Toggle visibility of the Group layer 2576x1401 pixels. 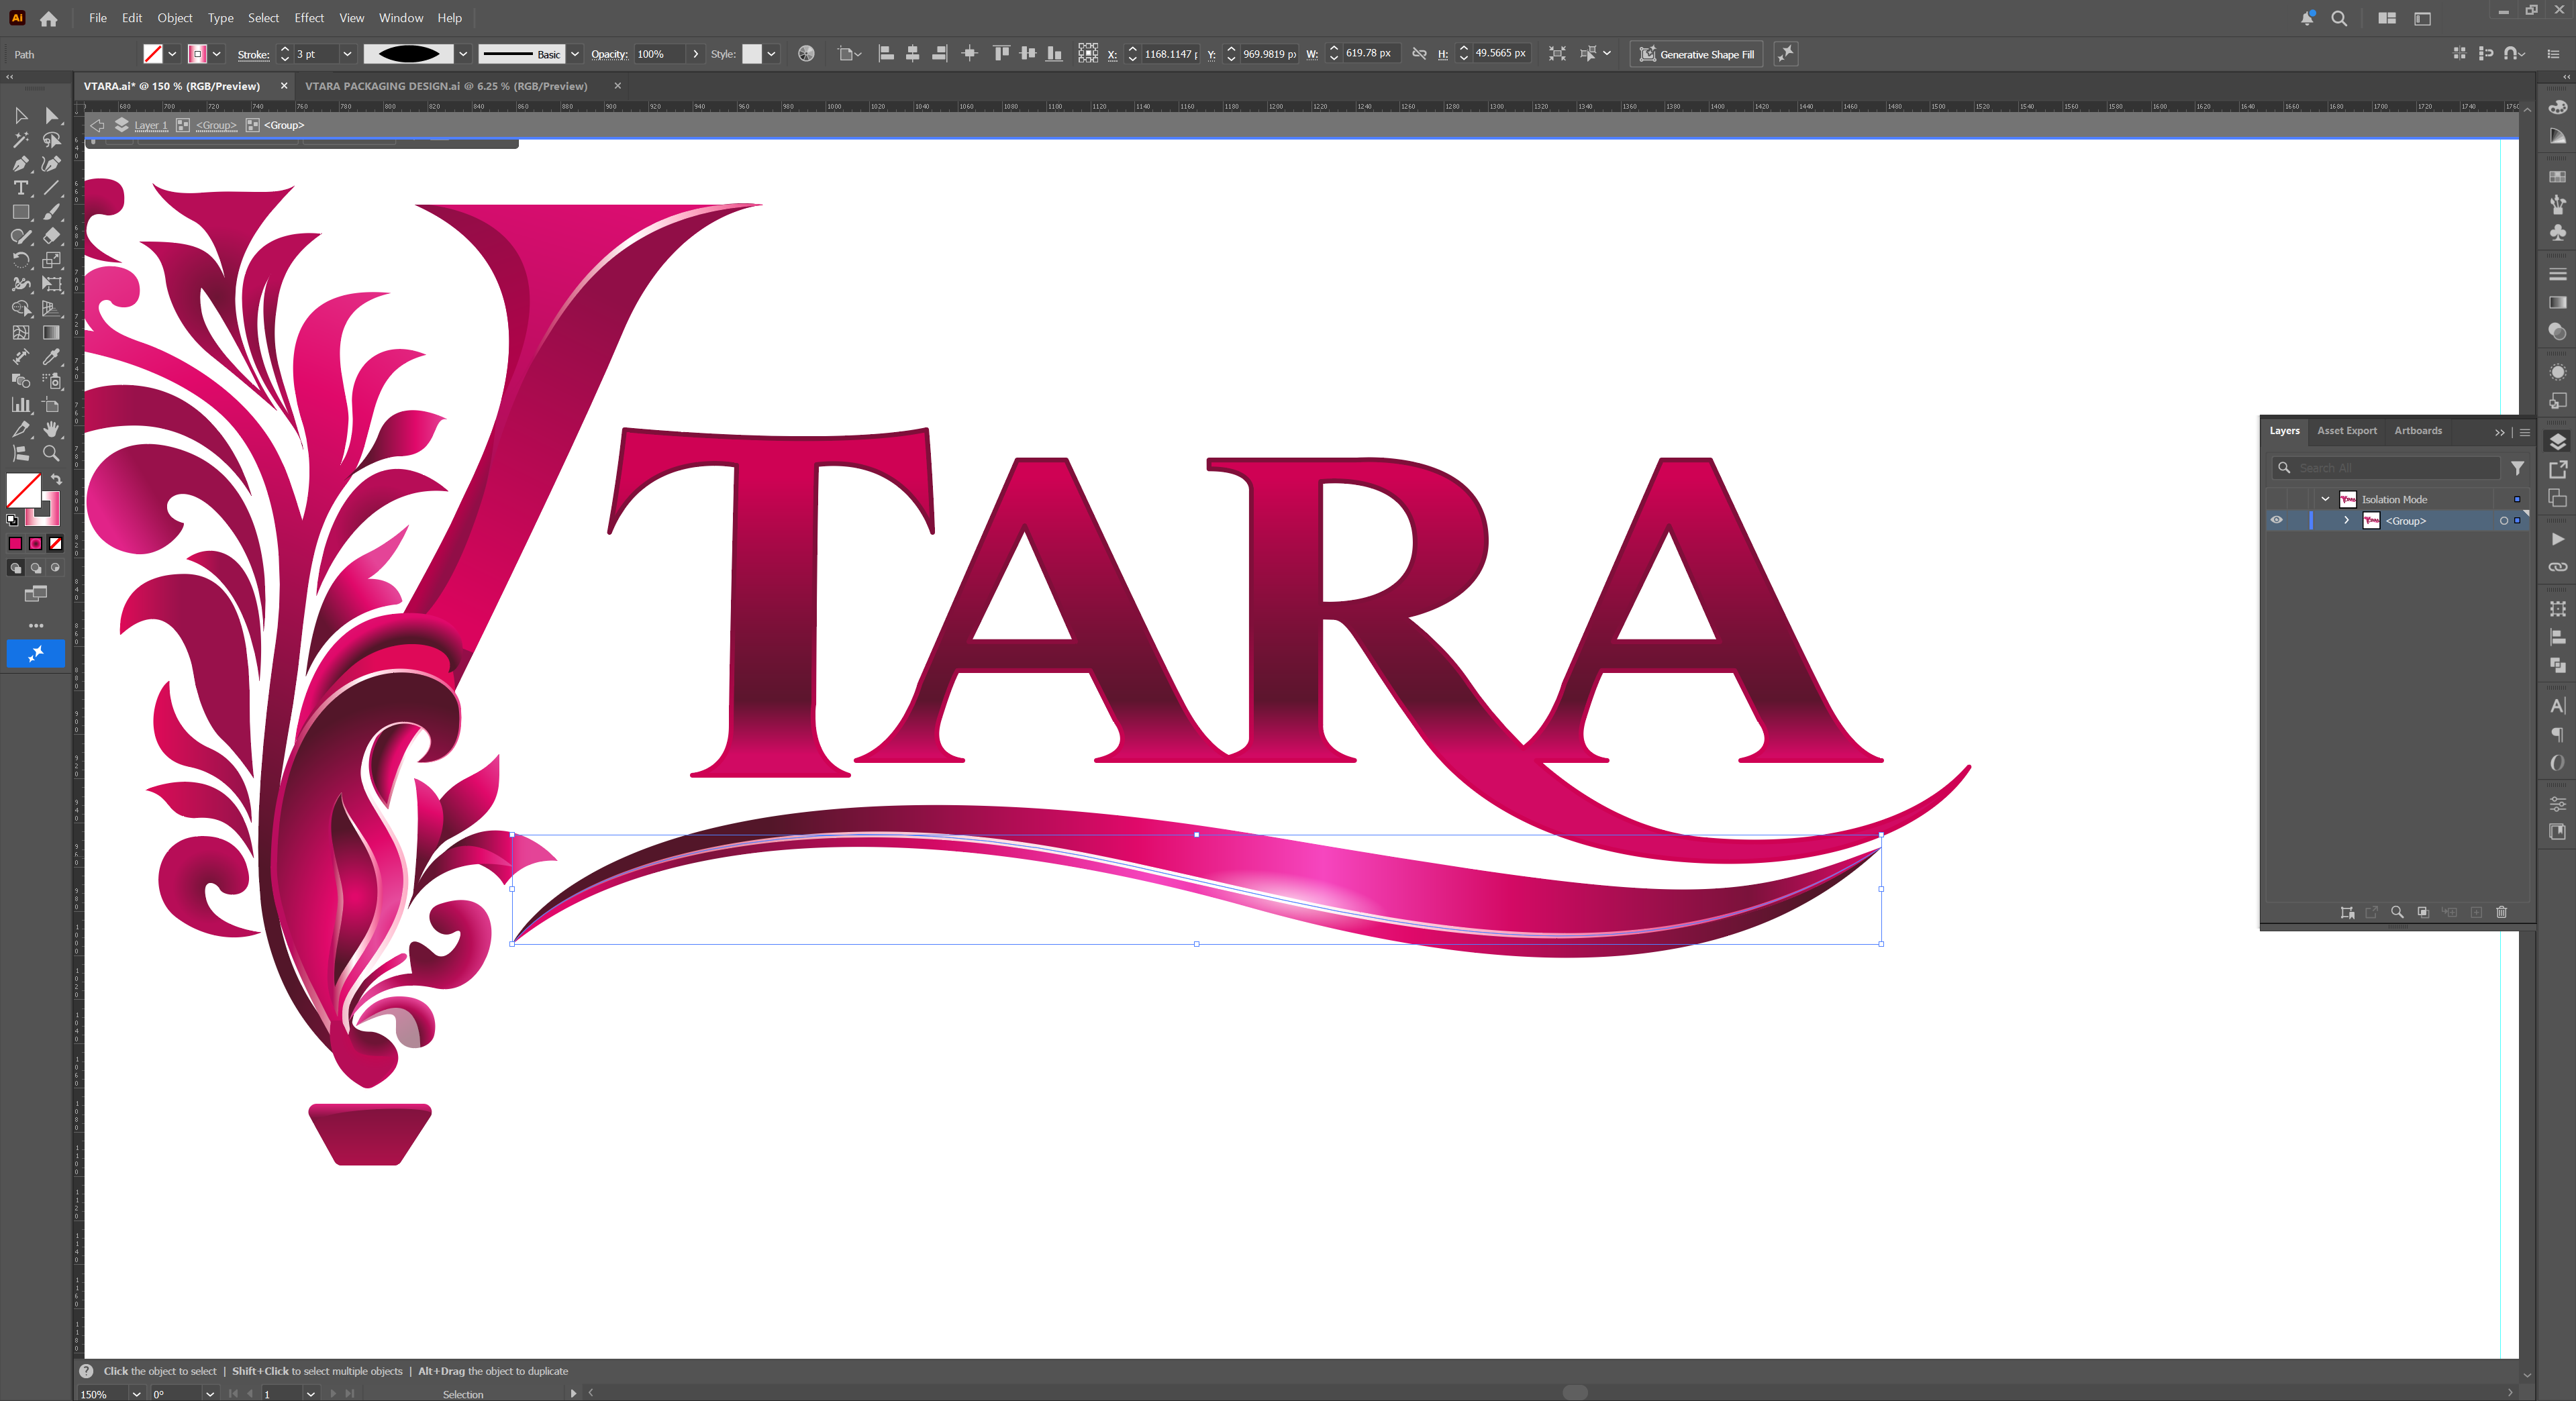coord(2276,520)
